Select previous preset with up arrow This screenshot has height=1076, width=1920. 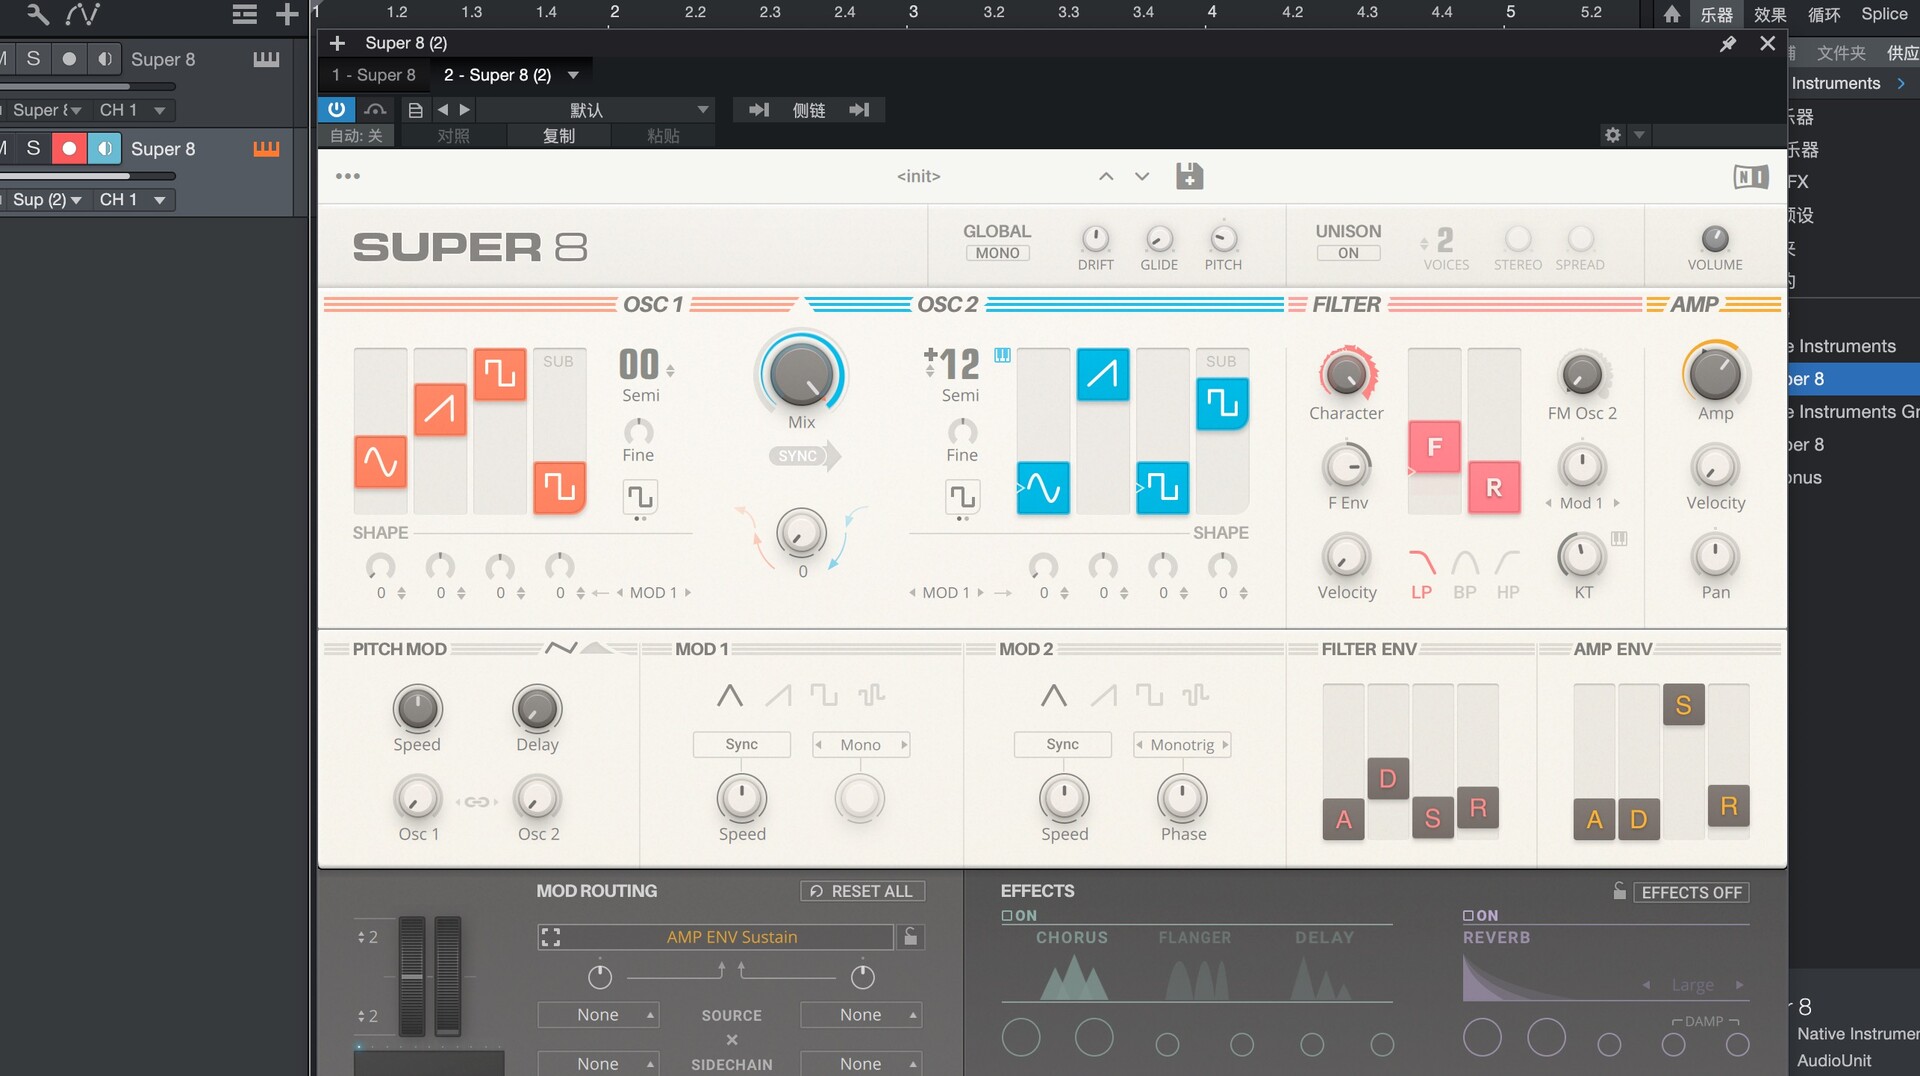[x=1106, y=176]
